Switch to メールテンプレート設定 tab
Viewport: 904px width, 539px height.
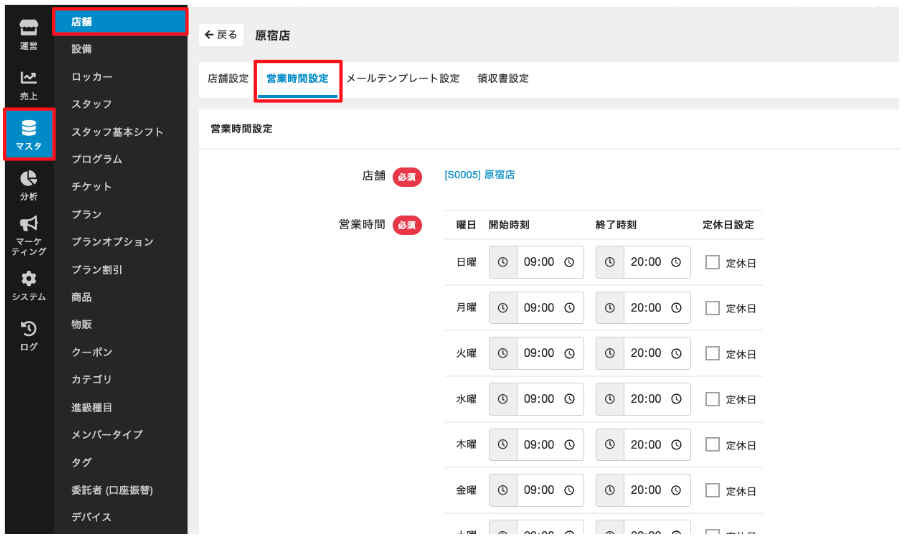(402, 78)
